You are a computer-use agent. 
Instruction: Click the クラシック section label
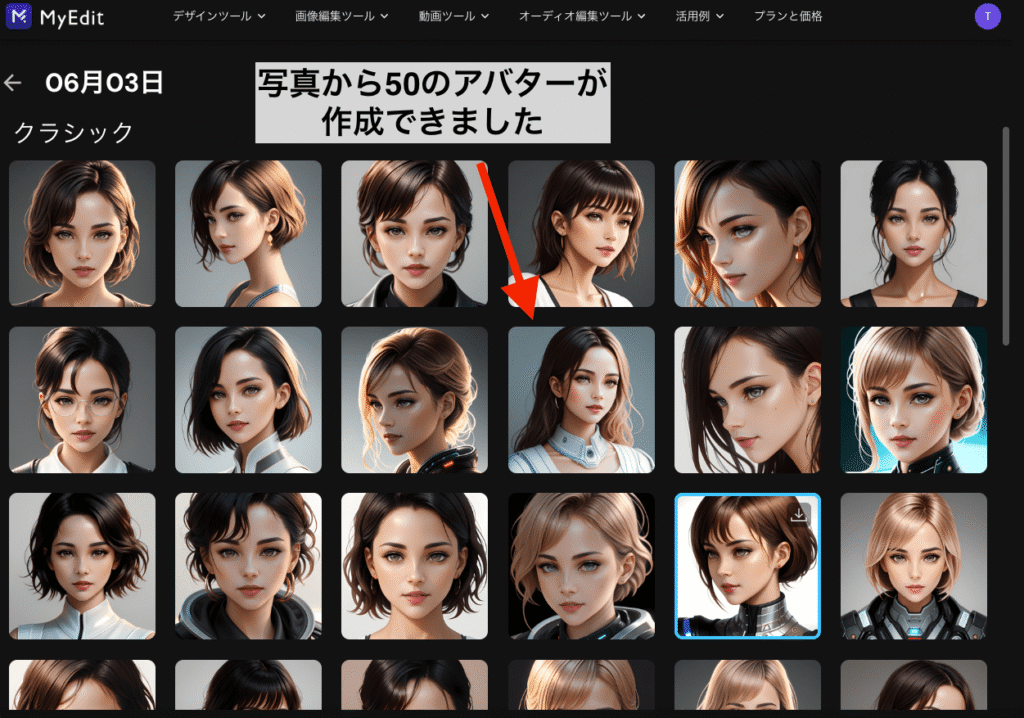tap(73, 133)
